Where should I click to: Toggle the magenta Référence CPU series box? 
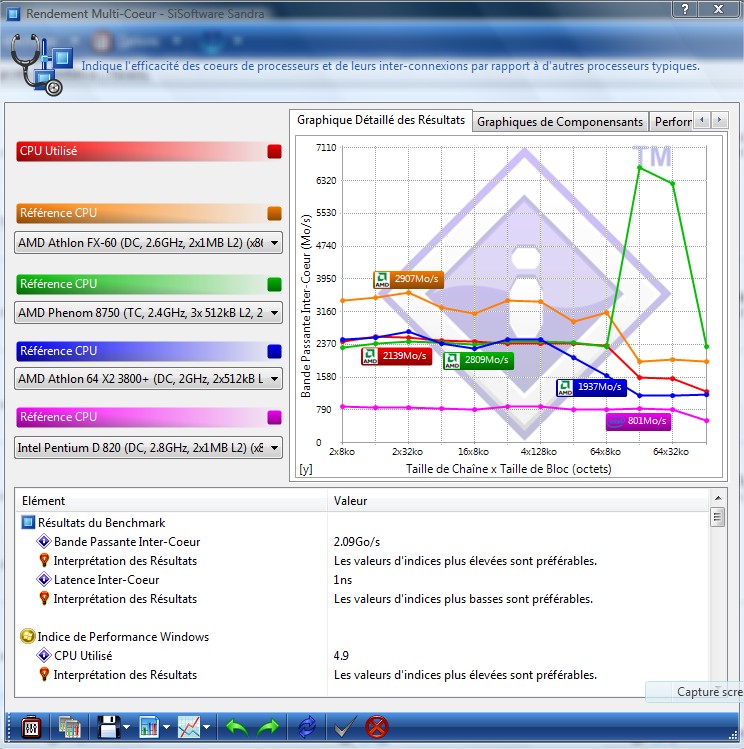pos(275,417)
